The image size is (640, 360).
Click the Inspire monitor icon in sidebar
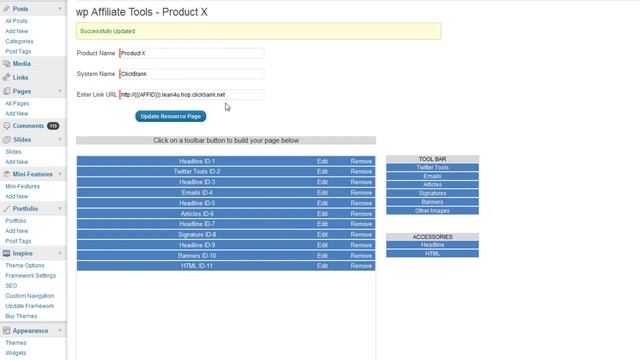pos(7,253)
